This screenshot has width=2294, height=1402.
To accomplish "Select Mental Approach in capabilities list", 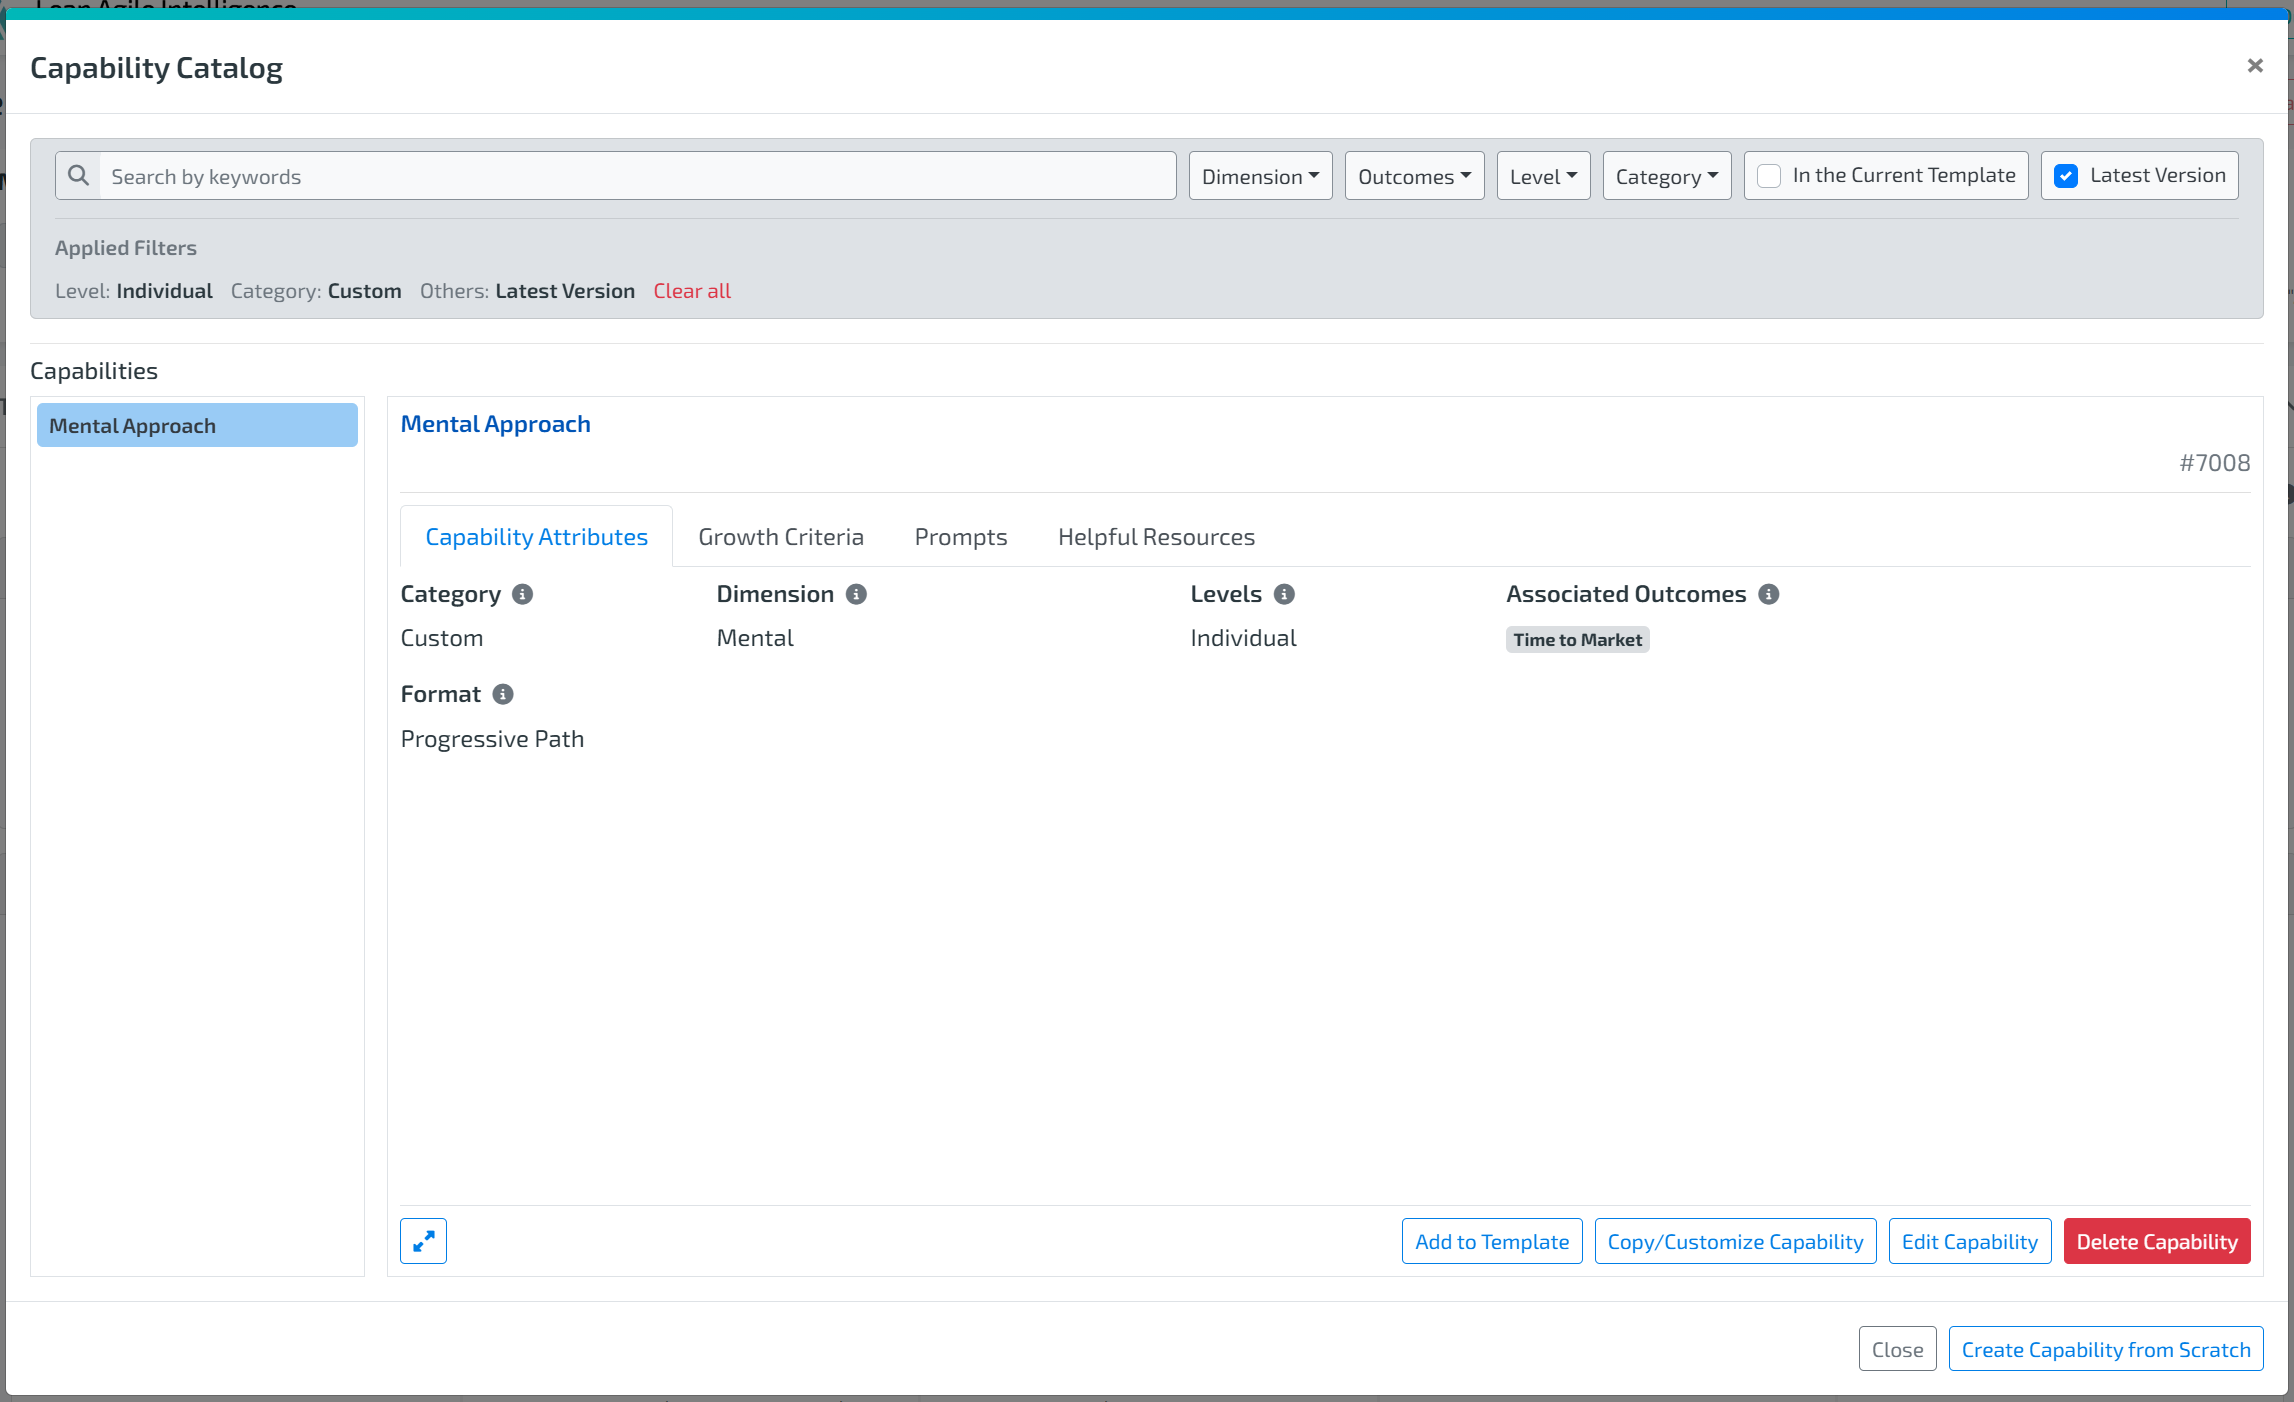I will click(197, 426).
